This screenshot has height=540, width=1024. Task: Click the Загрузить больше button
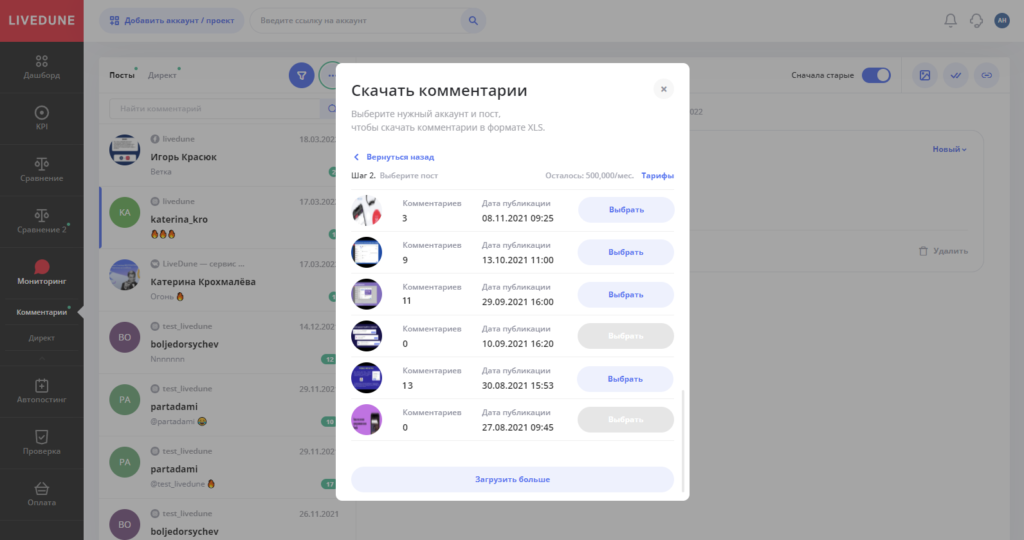point(512,479)
